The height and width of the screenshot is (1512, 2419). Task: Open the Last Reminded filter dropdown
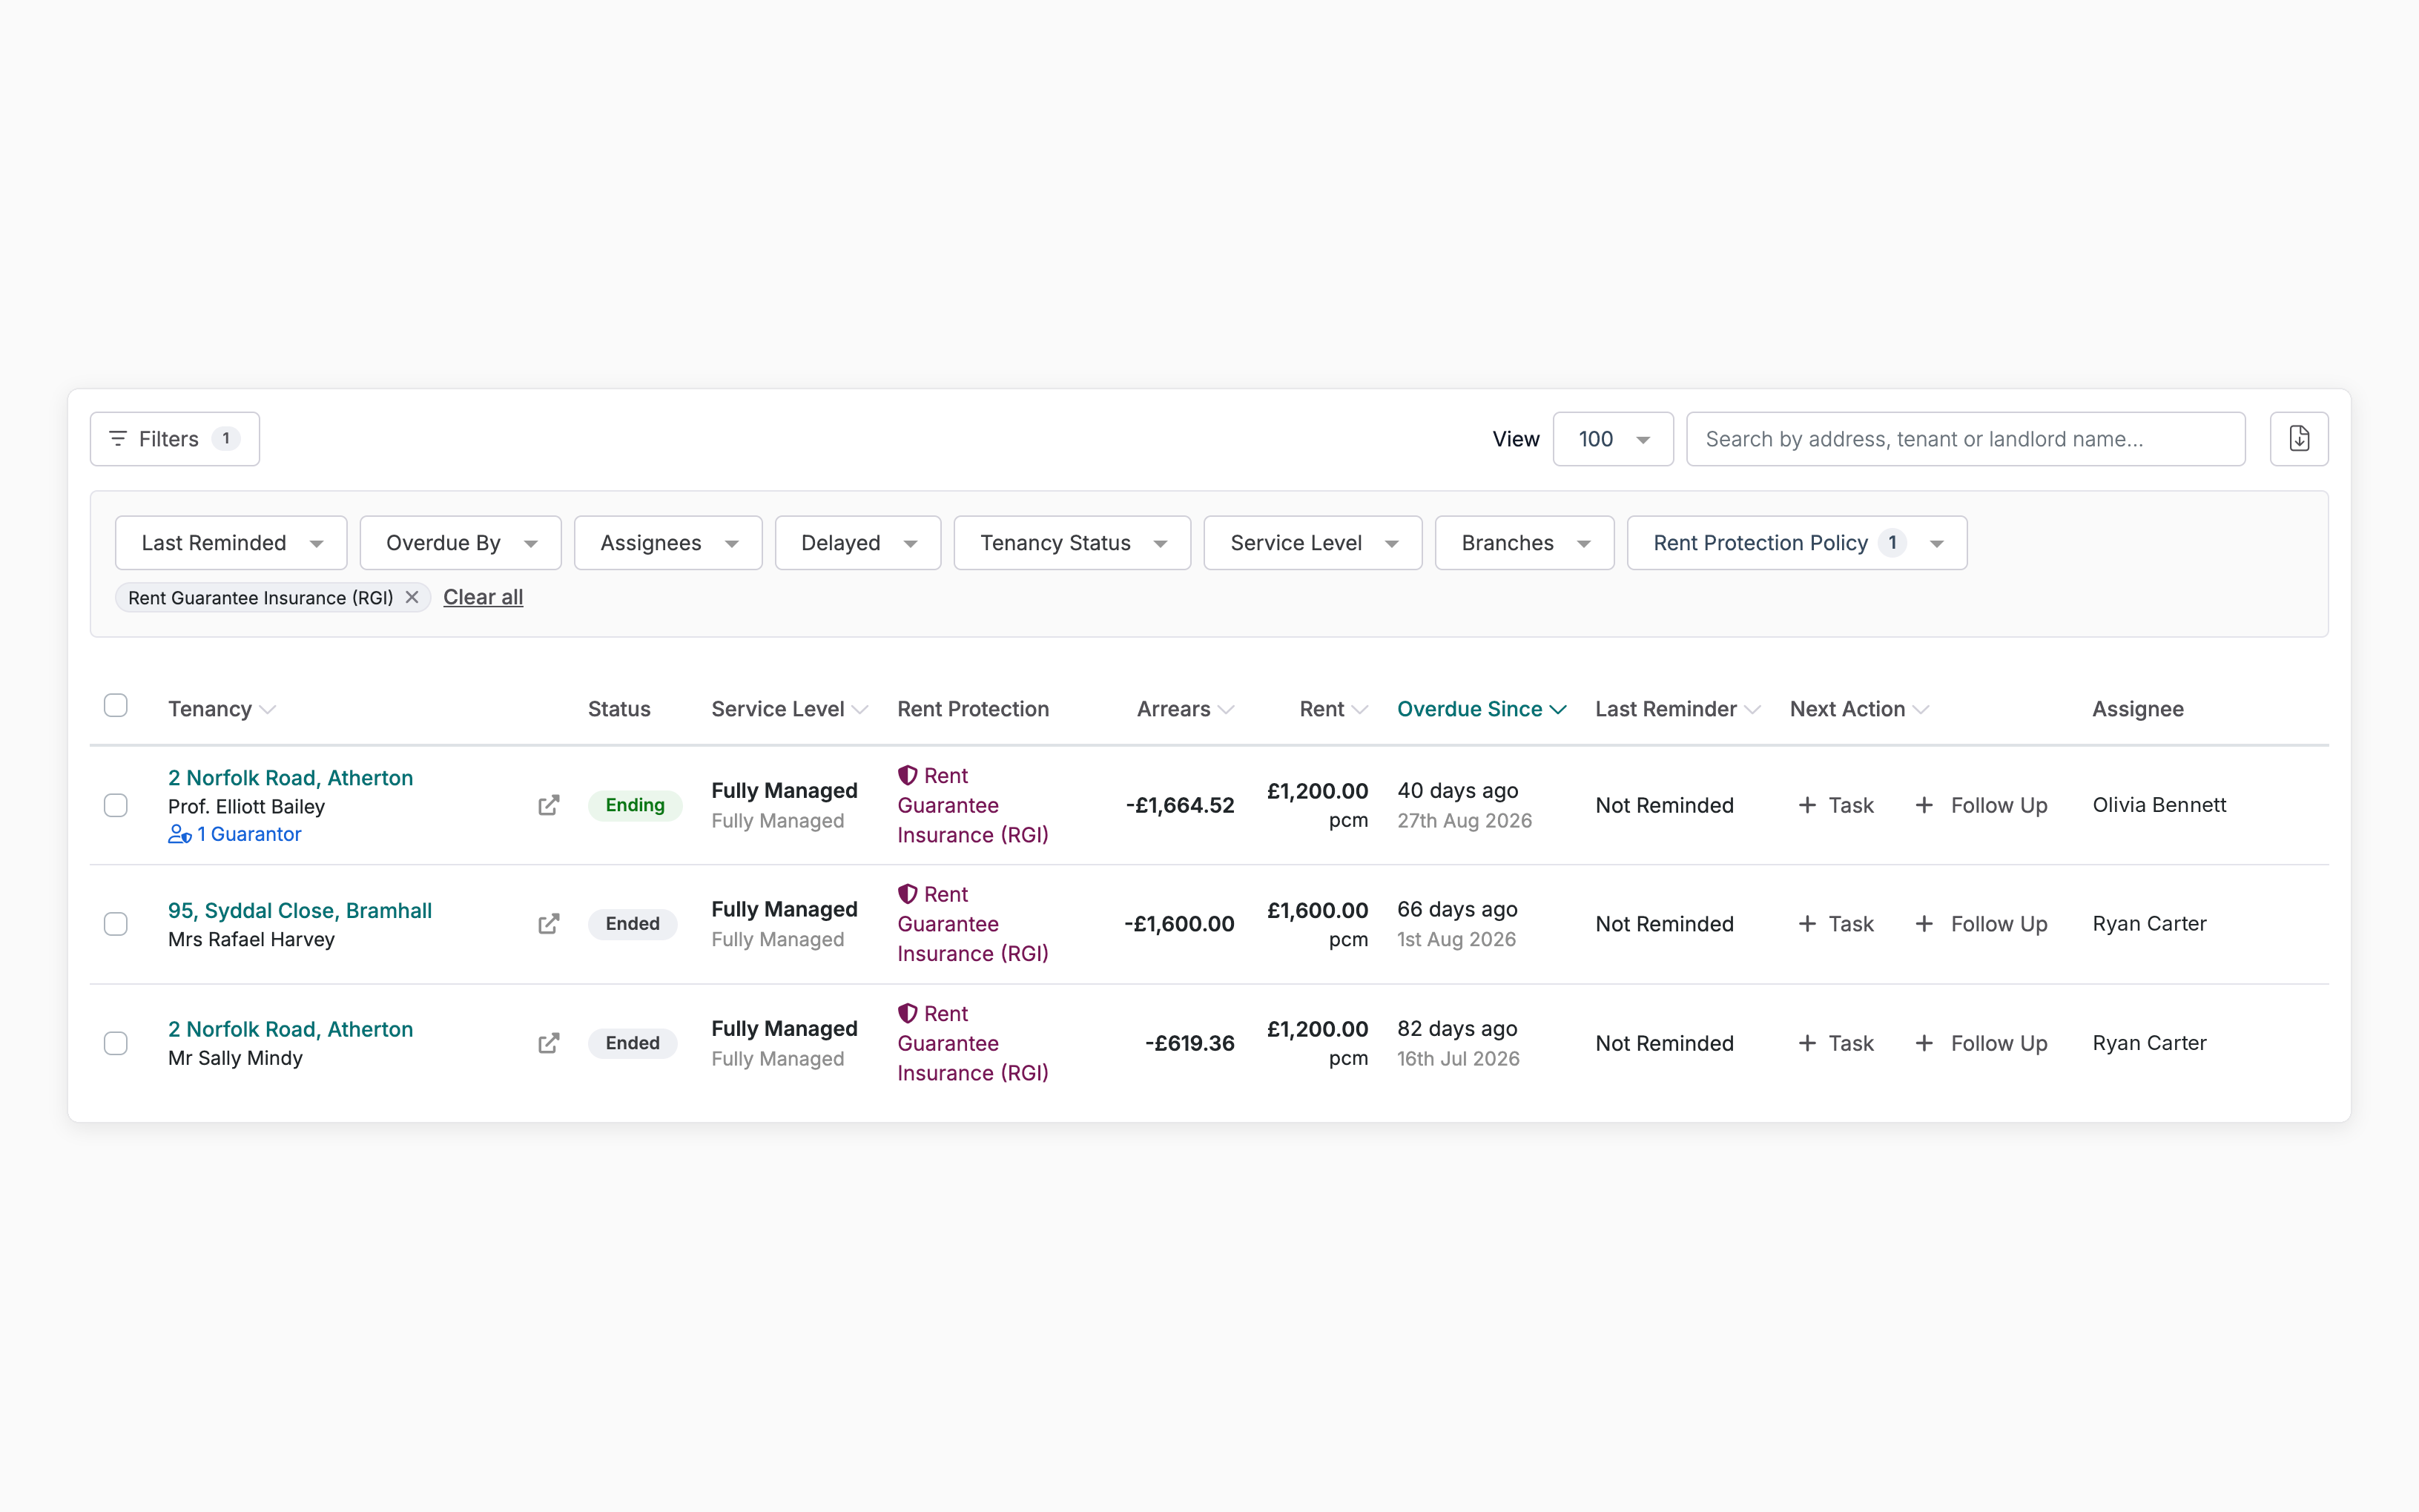click(231, 543)
